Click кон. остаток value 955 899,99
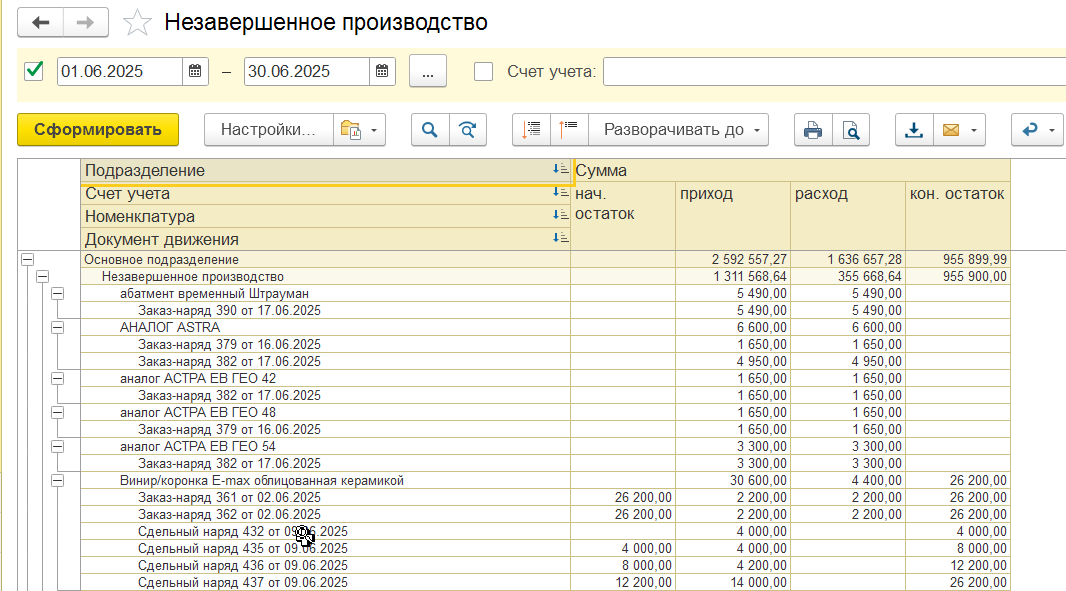Viewport: 1066px width, 591px height. 974,260
